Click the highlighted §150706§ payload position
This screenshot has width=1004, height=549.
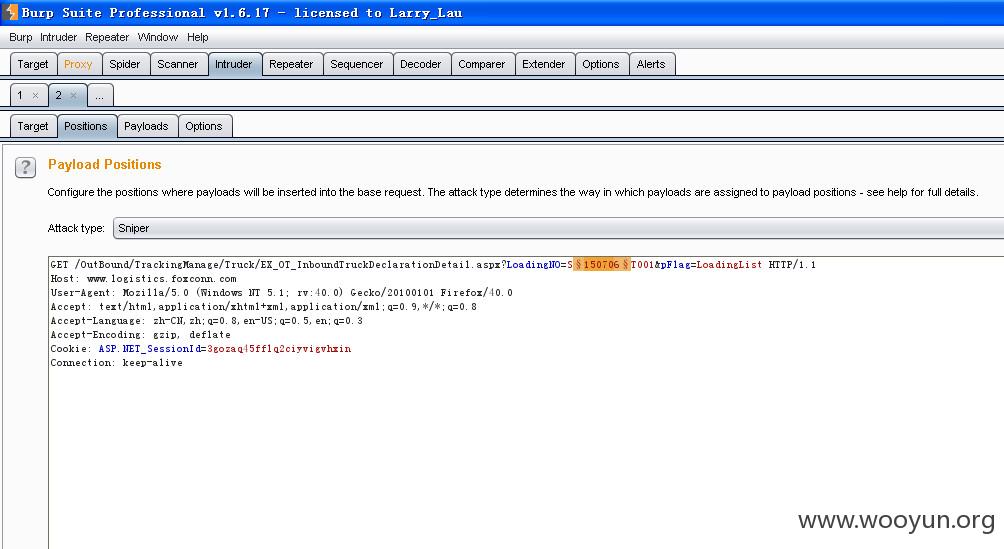[602, 265]
